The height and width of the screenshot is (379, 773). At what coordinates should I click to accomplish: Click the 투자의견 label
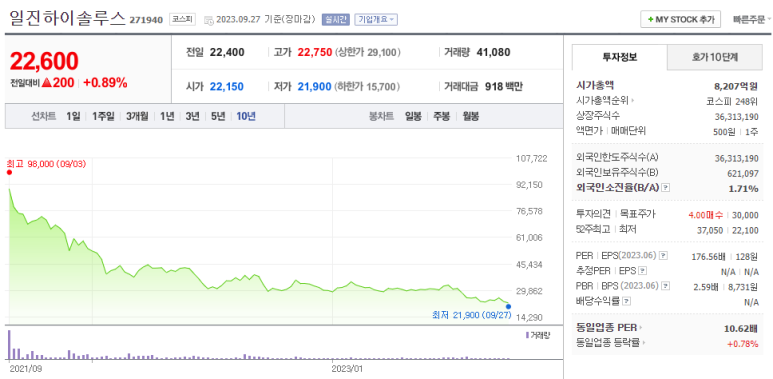click(593, 214)
